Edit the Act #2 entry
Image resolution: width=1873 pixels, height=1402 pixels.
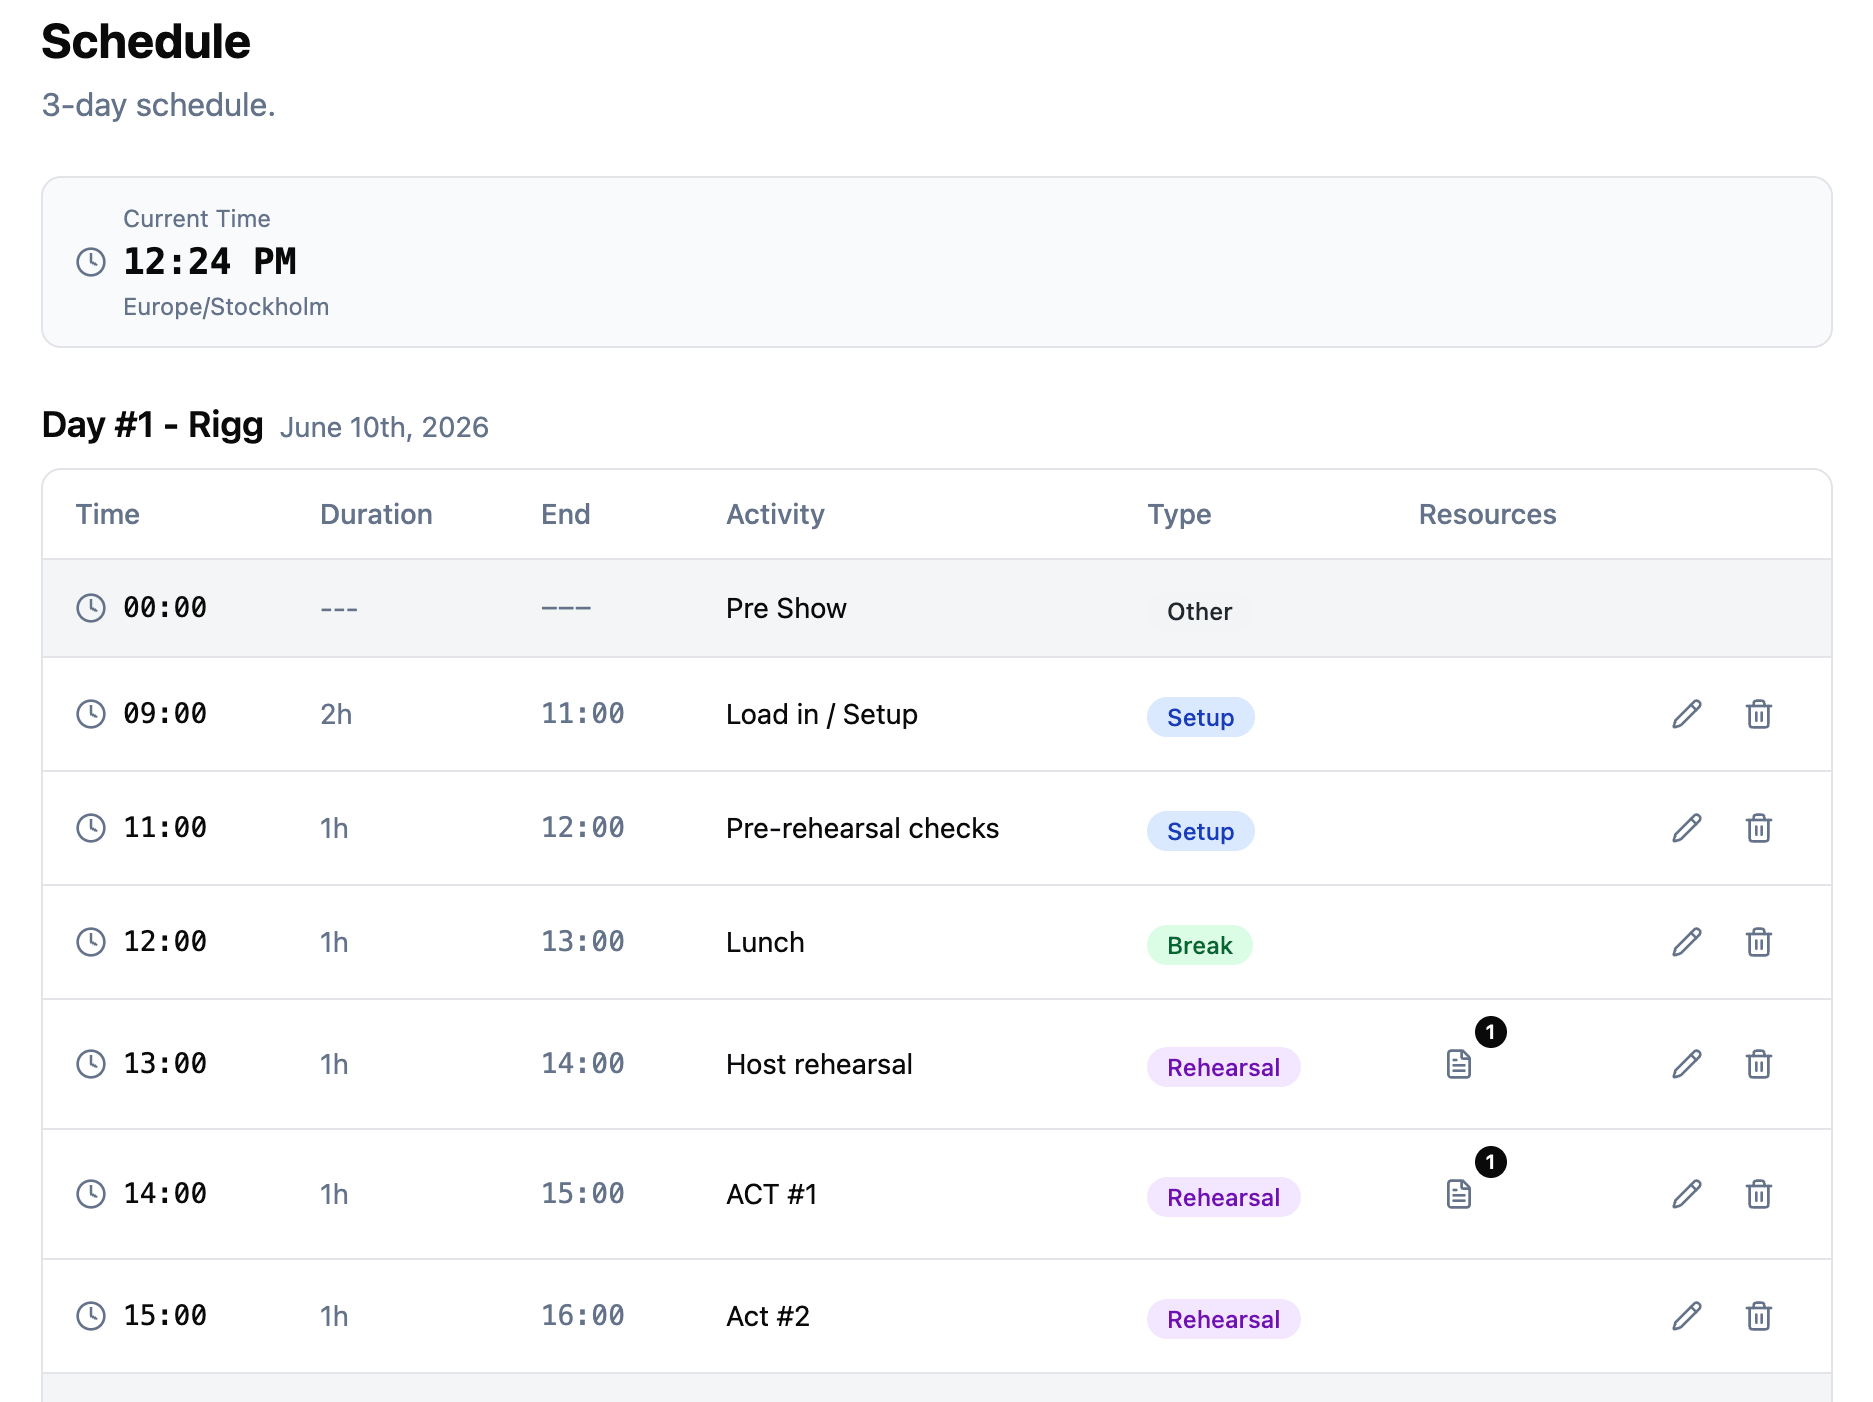tap(1687, 1316)
